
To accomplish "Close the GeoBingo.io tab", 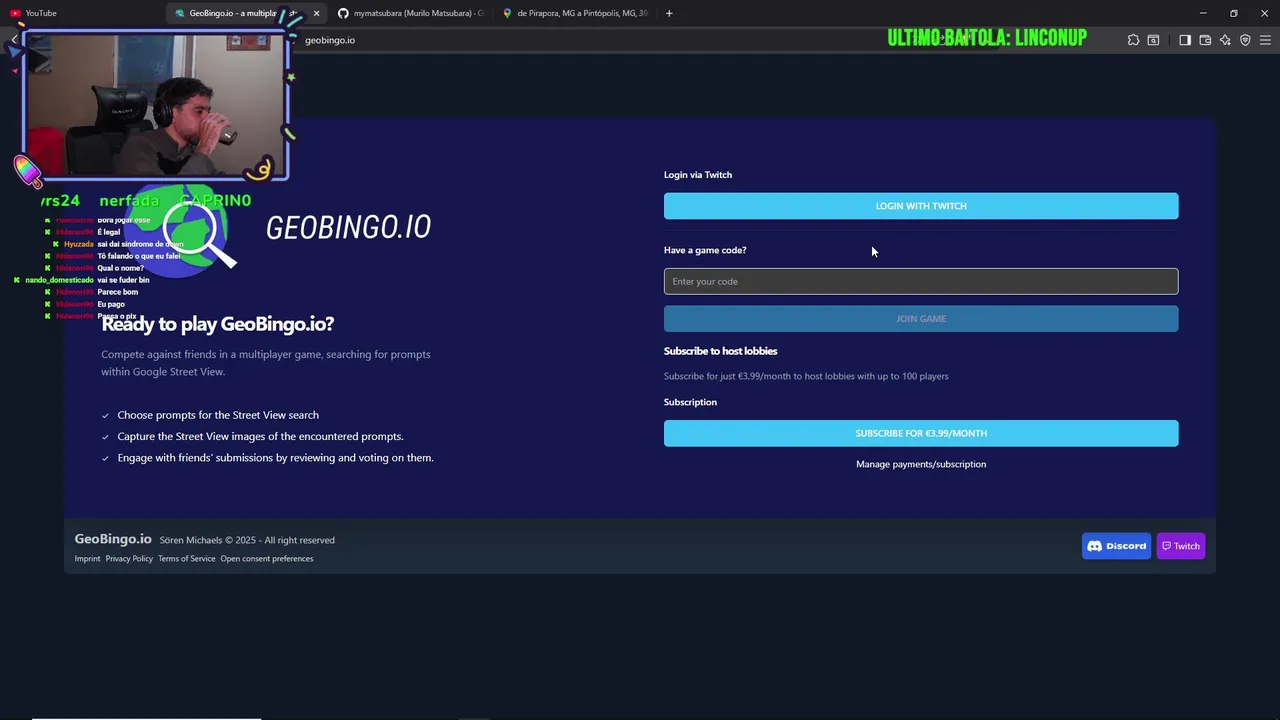I will click(x=316, y=13).
